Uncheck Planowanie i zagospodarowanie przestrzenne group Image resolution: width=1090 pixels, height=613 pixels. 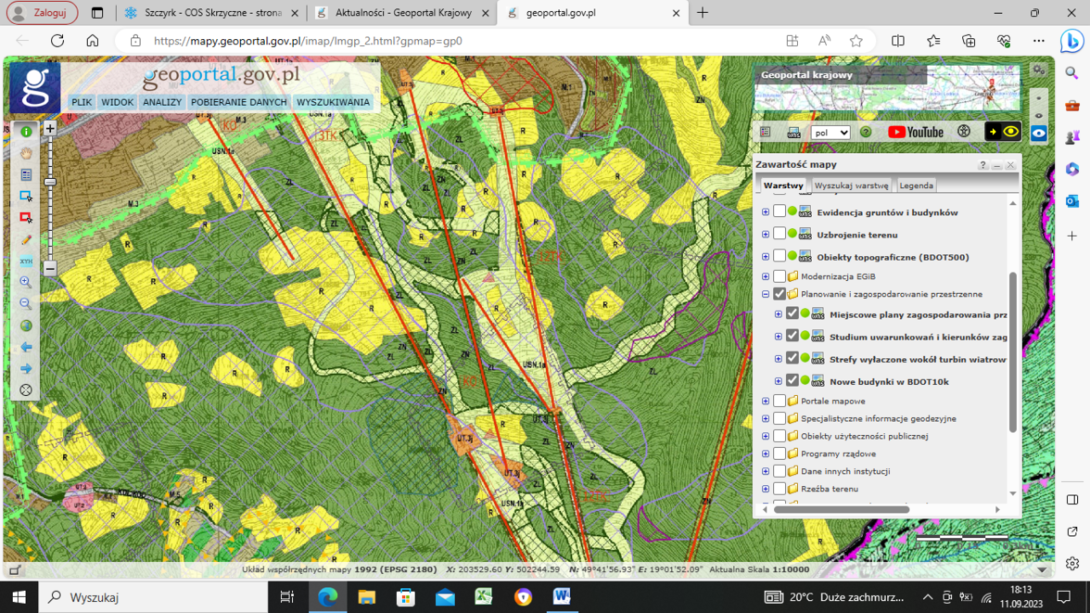coord(779,294)
